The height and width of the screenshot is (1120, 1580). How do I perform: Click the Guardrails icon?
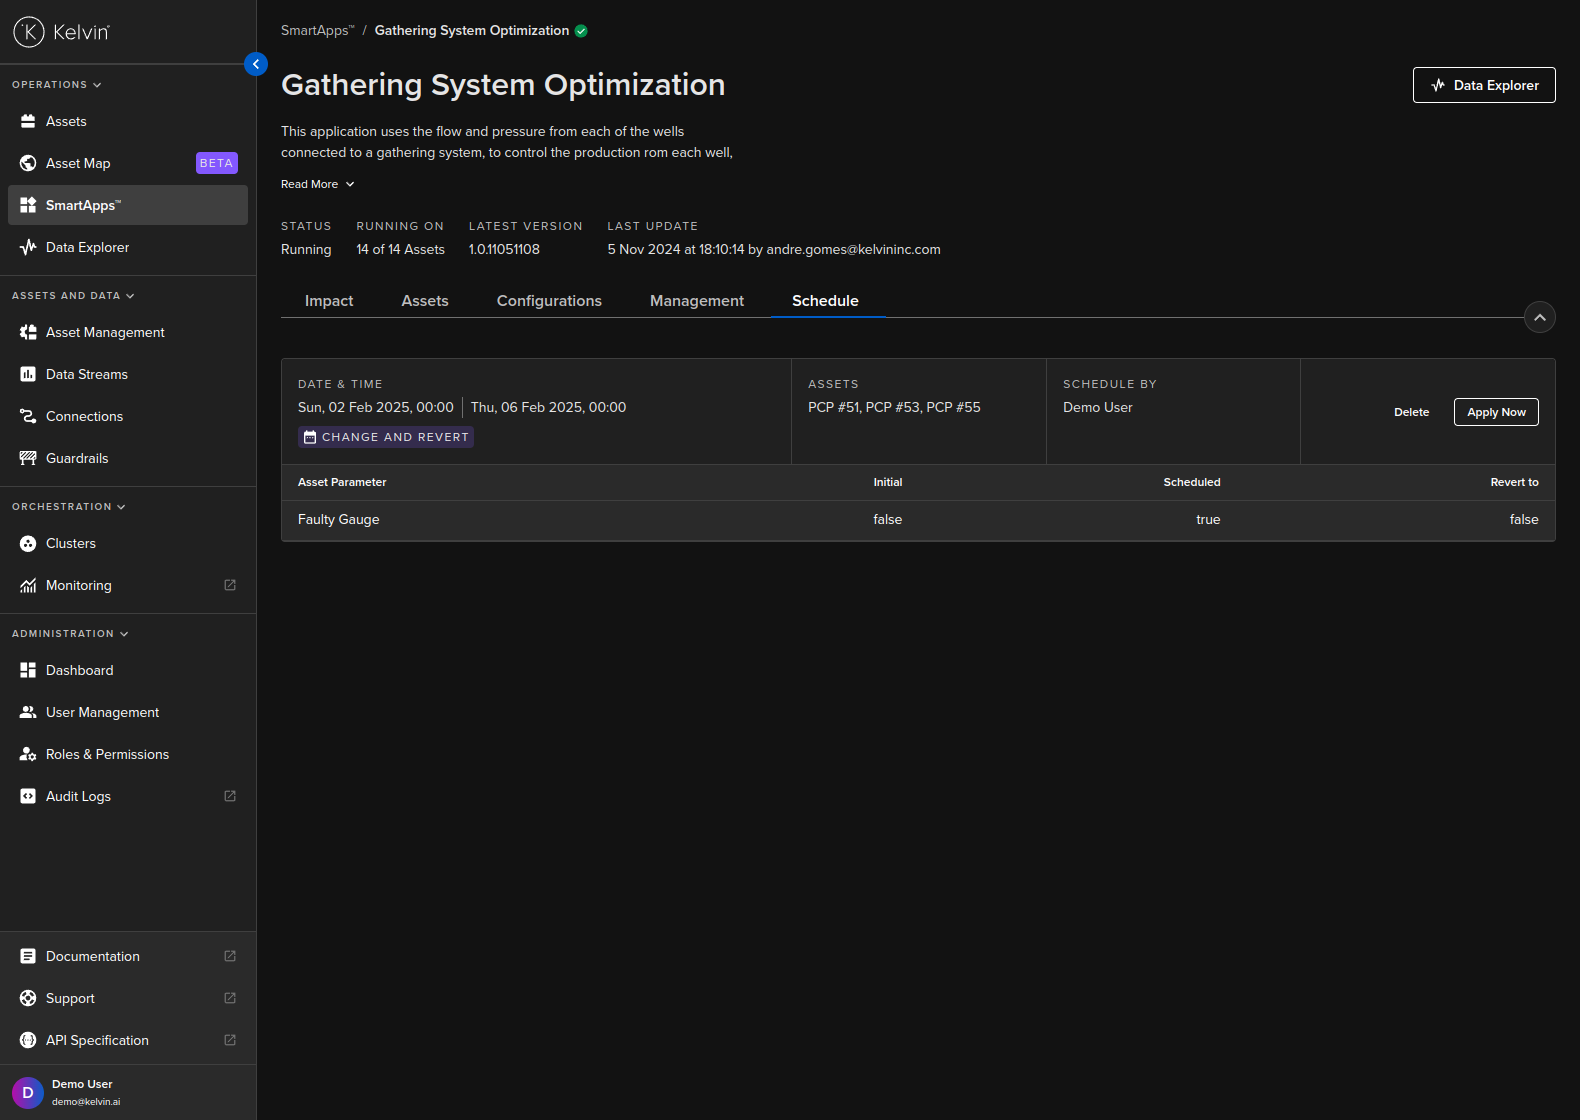28,458
